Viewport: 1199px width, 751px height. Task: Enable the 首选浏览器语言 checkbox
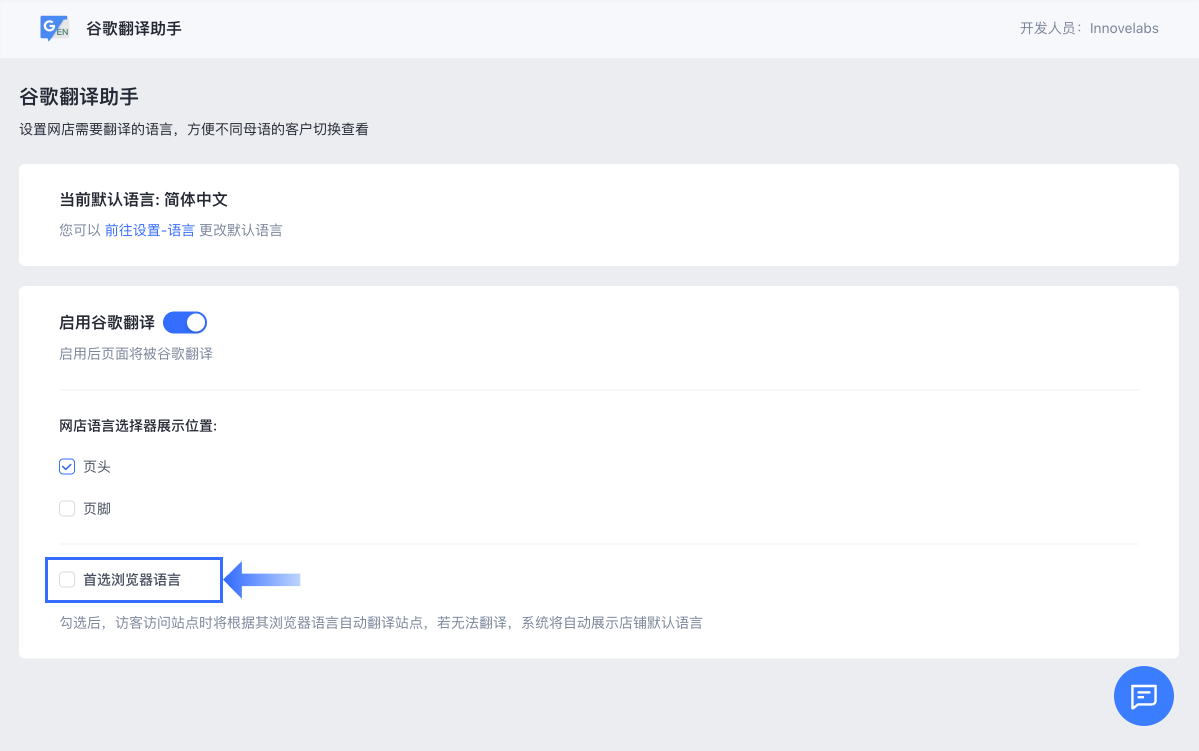click(67, 580)
